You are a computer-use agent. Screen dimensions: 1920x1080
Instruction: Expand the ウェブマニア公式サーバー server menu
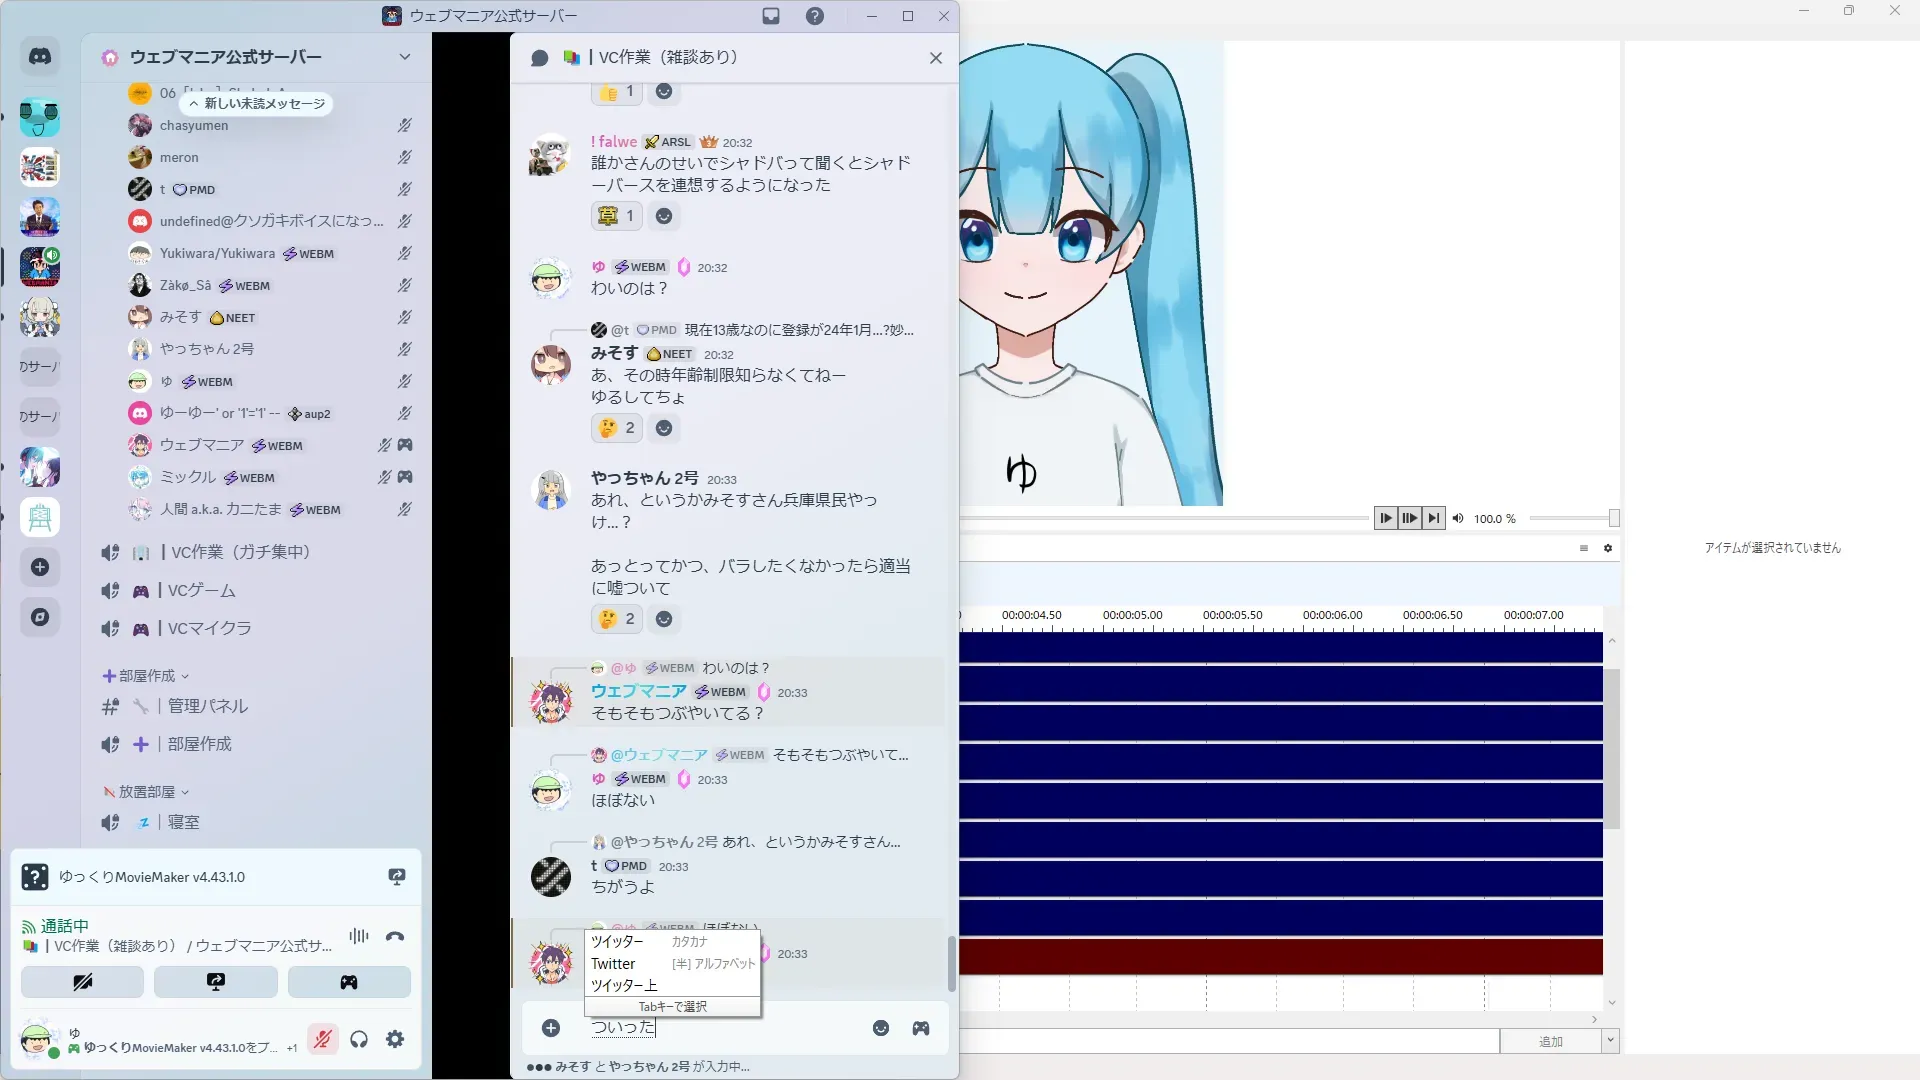point(404,57)
